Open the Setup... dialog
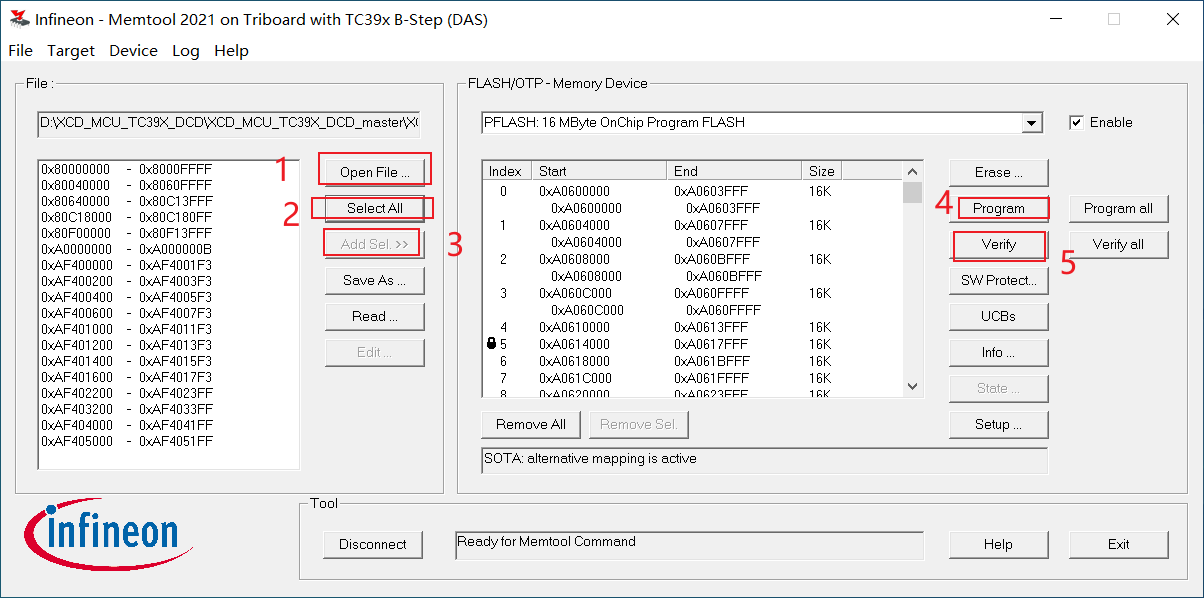 pos(999,424)
